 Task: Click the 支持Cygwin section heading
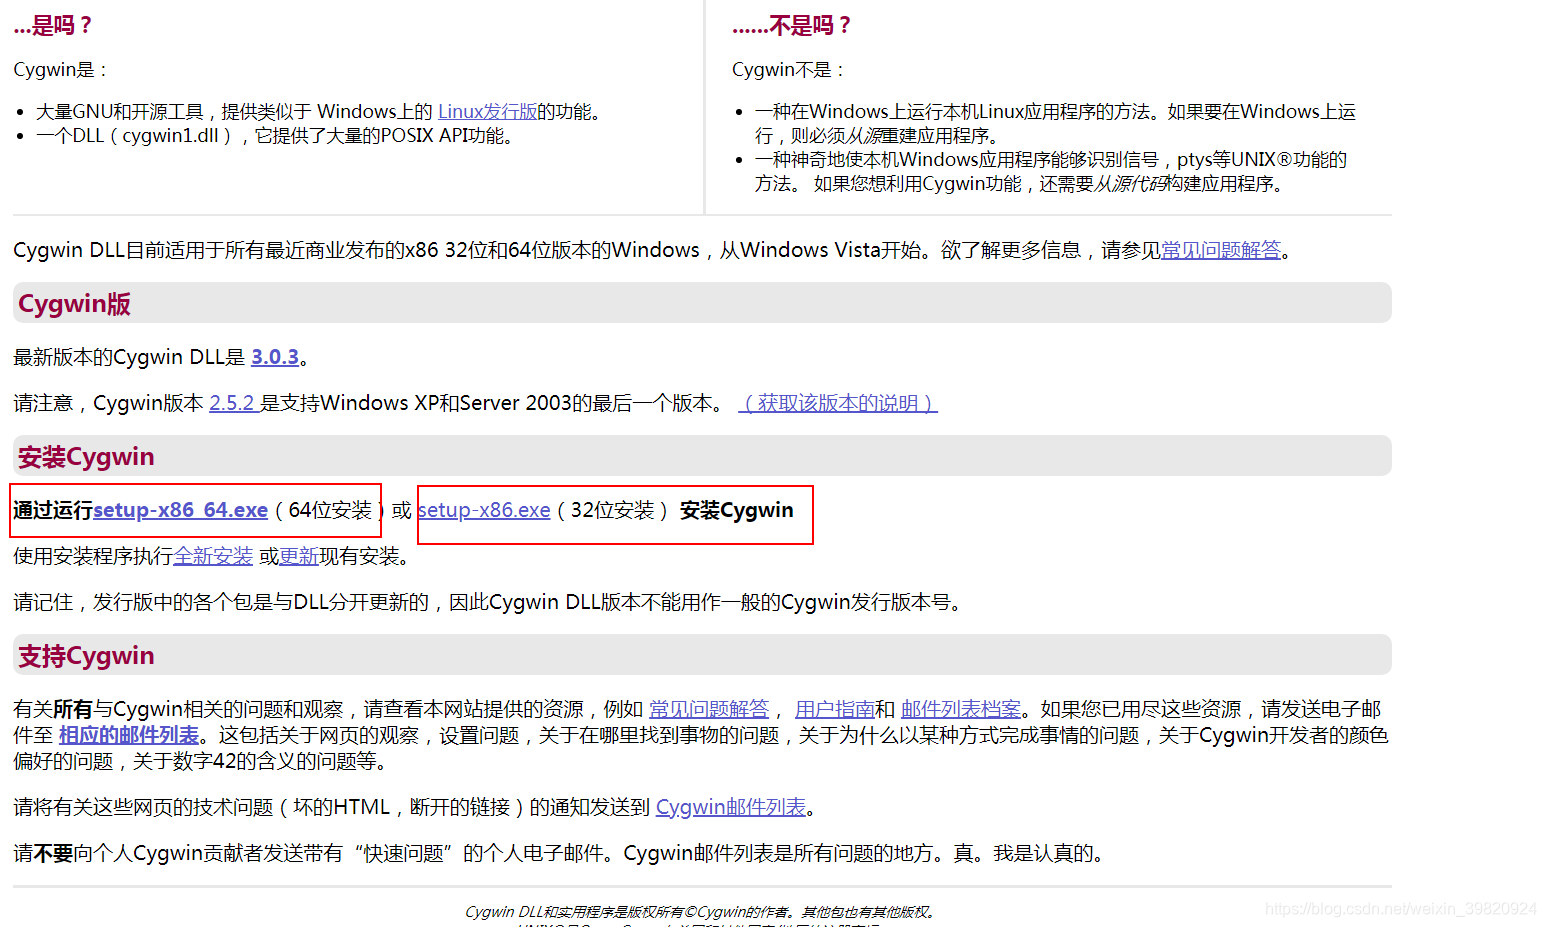[86, 656]
